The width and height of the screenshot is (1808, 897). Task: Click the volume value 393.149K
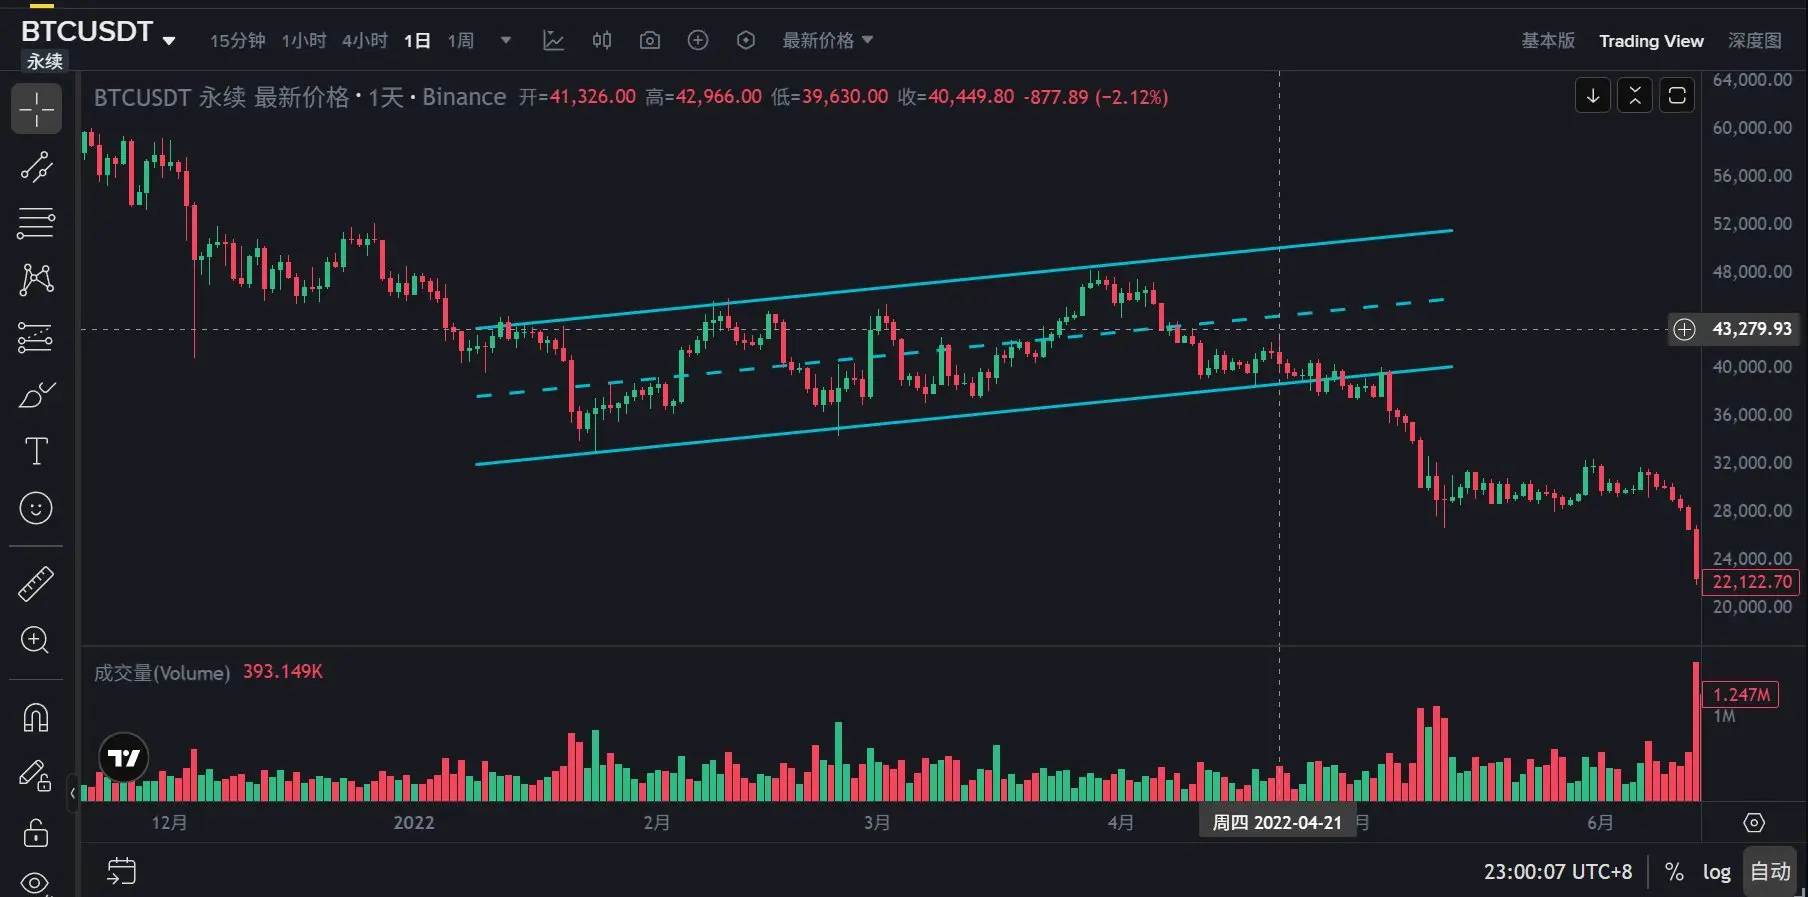point(283,672)
